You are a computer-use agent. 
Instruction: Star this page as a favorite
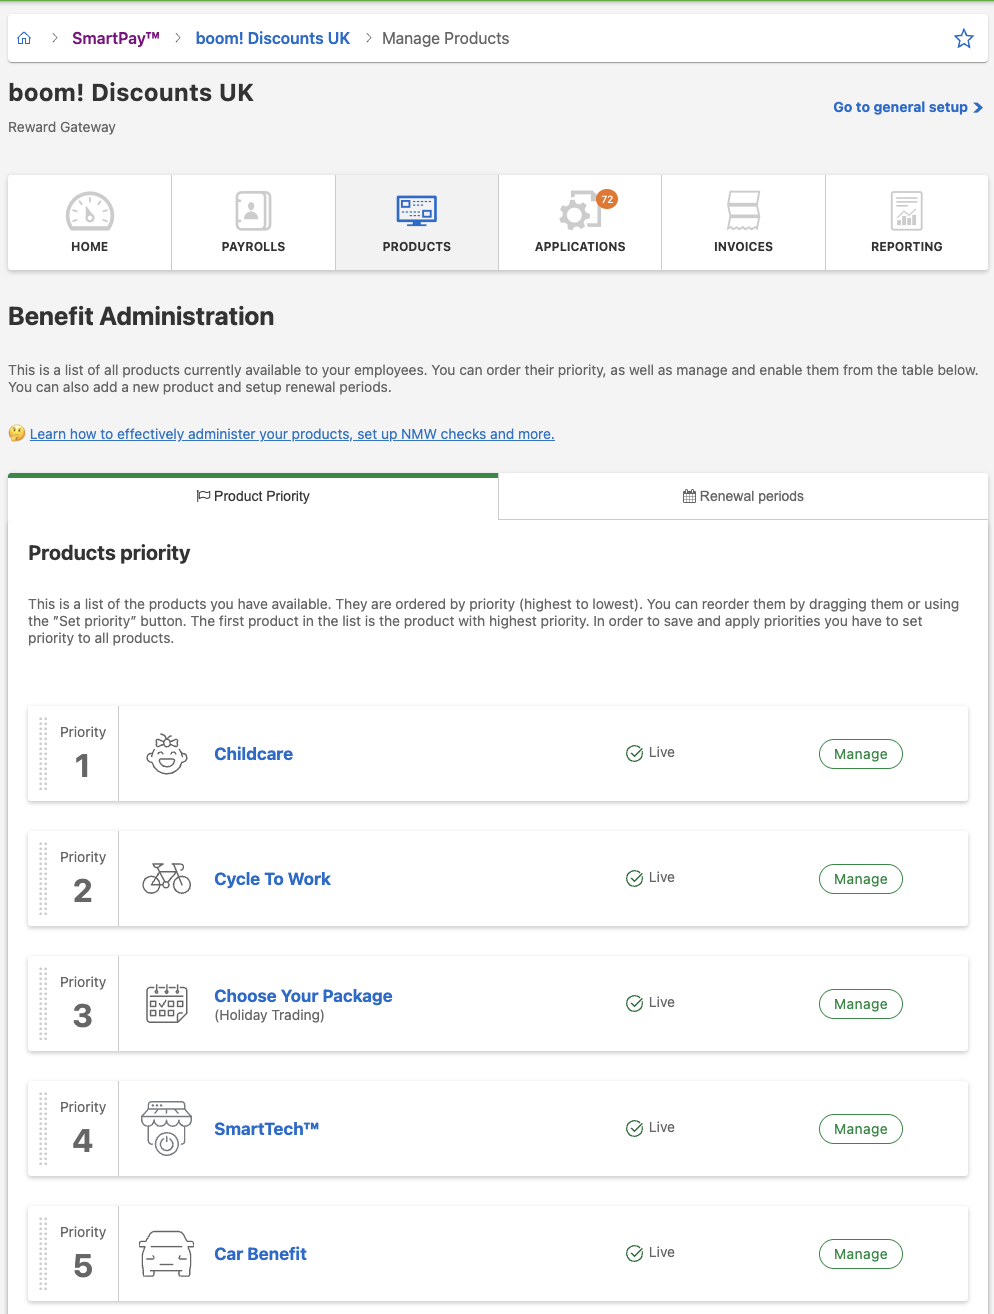pos(963,38)
